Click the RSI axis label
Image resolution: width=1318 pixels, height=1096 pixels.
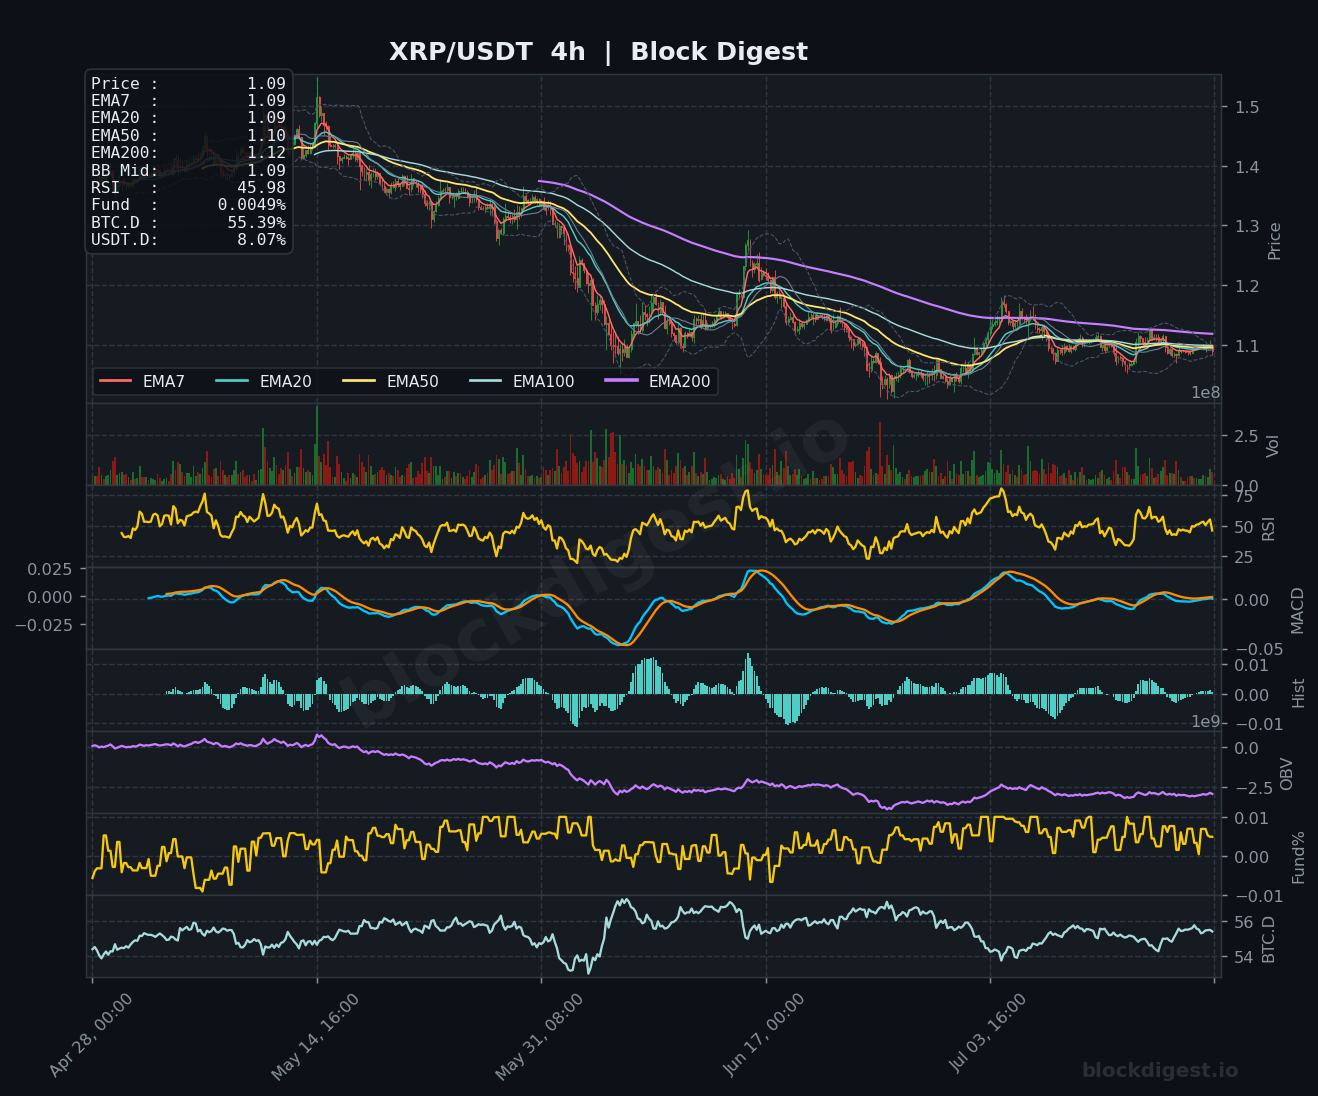[1269, 528]
